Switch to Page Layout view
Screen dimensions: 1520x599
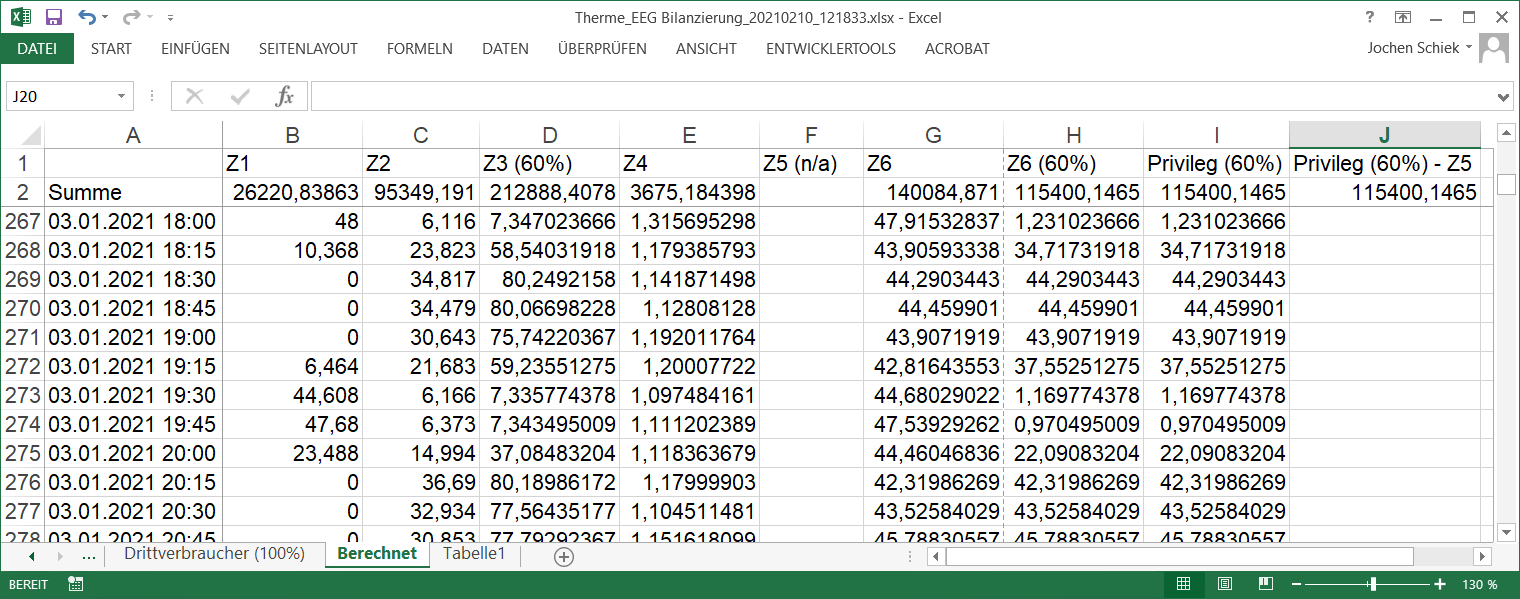coord(1224,584)
